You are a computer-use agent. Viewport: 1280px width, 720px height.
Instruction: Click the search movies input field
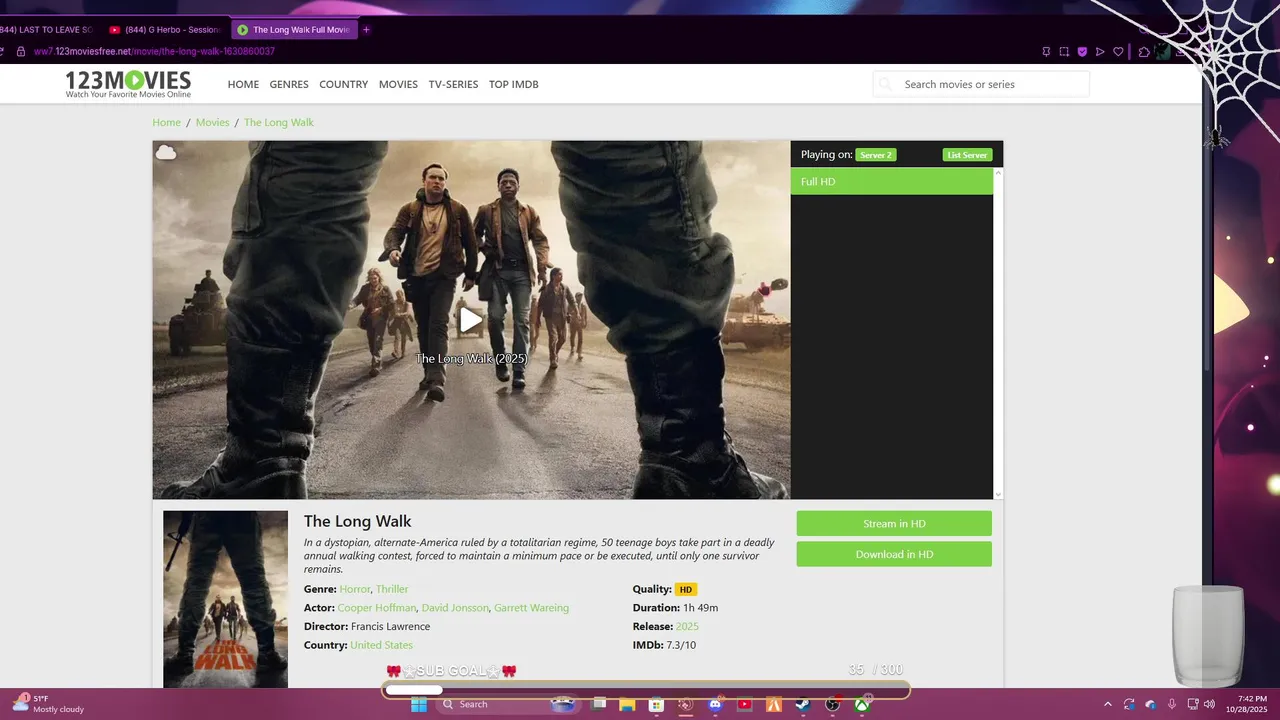981,85
